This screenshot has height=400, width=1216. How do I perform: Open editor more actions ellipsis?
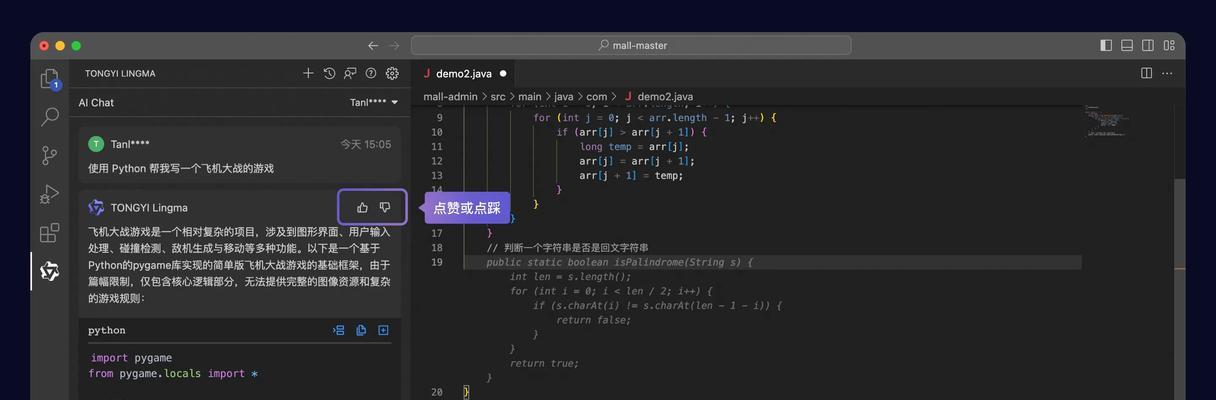[x=1168, y=73]
